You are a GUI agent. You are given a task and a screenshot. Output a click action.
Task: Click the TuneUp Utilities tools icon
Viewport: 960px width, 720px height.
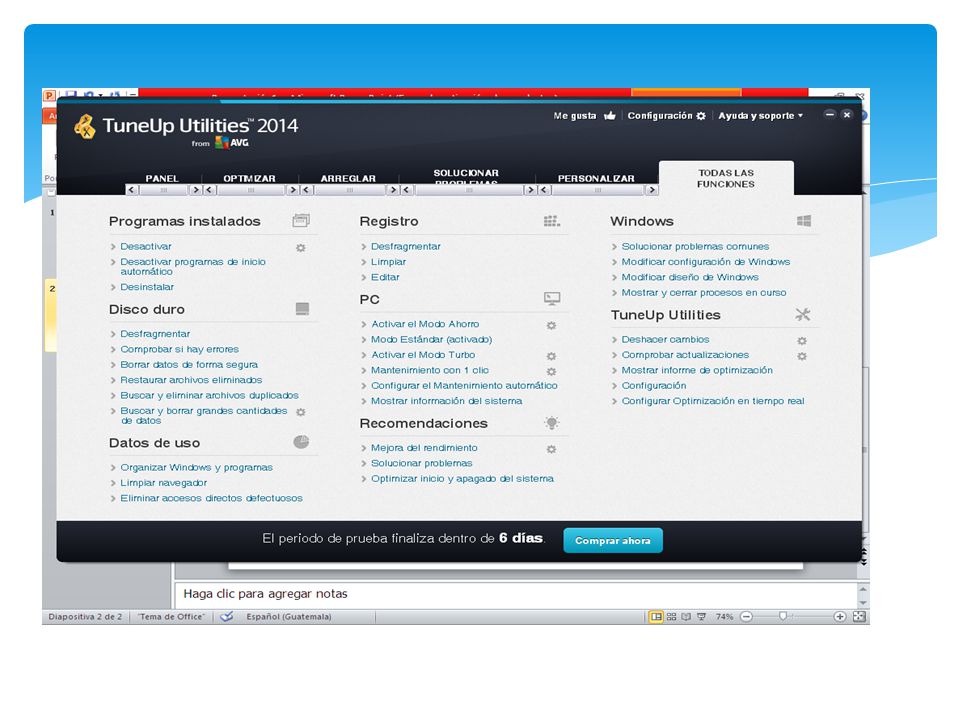[x=803, y=315]
